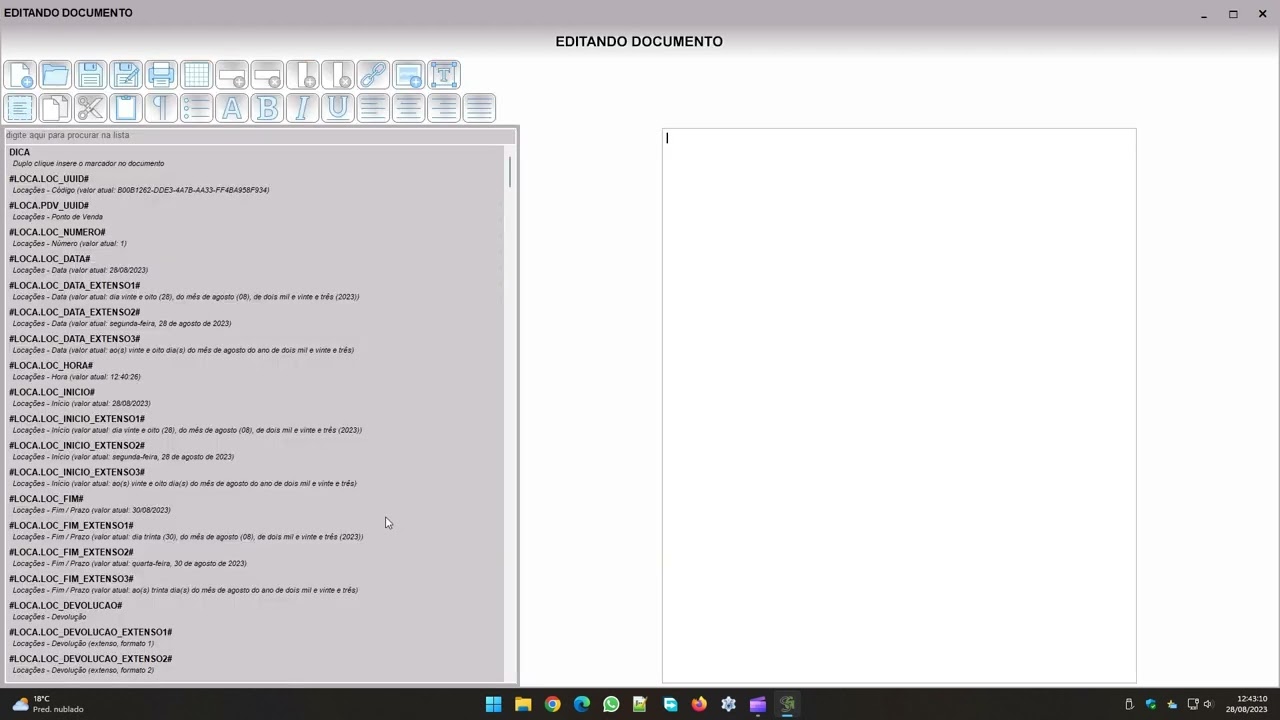Open Microsoft Edge from the taskbar
This screenshot has width=1280, height=720.
[x=582, y=704]
